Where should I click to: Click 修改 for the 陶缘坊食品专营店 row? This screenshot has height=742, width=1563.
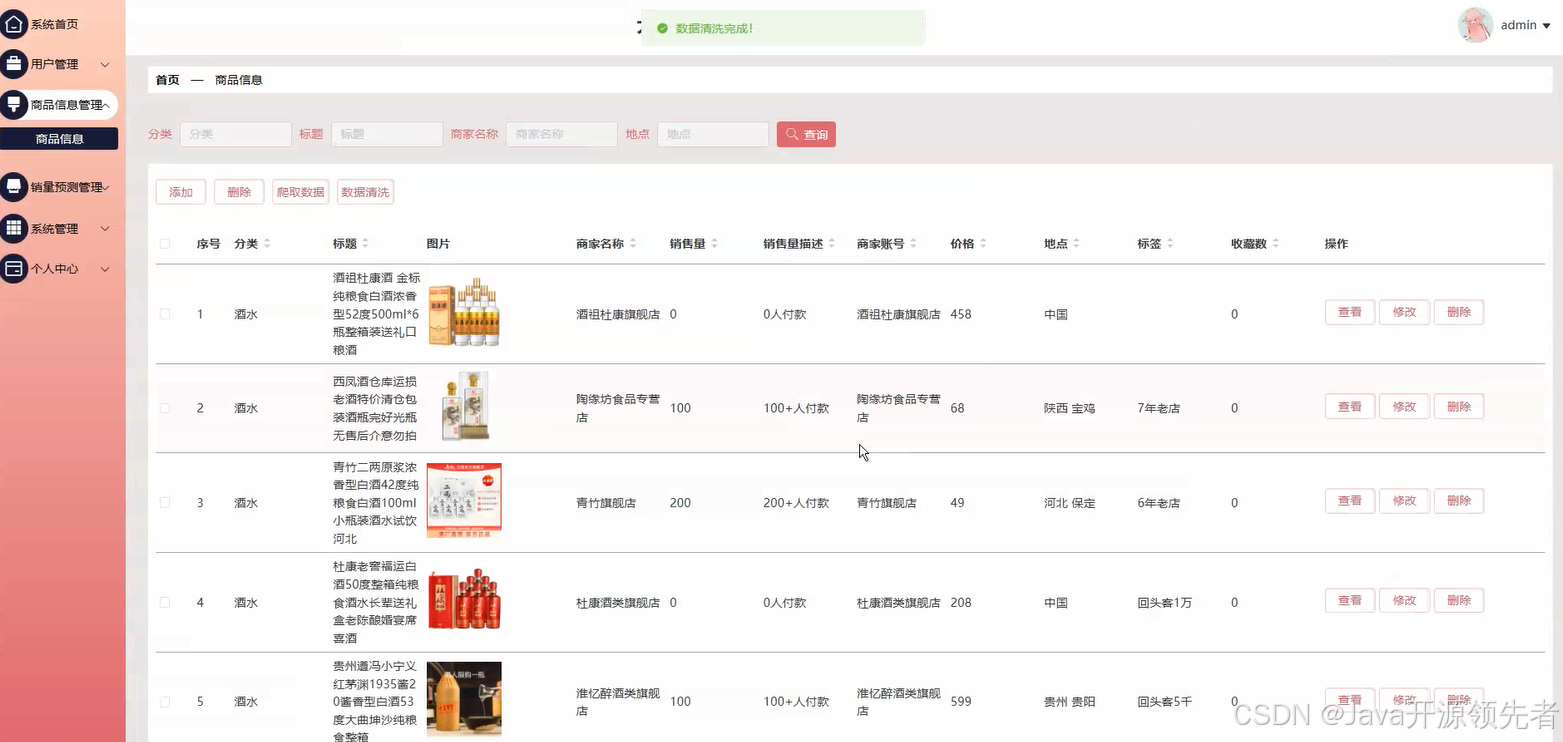point(1404,406)
